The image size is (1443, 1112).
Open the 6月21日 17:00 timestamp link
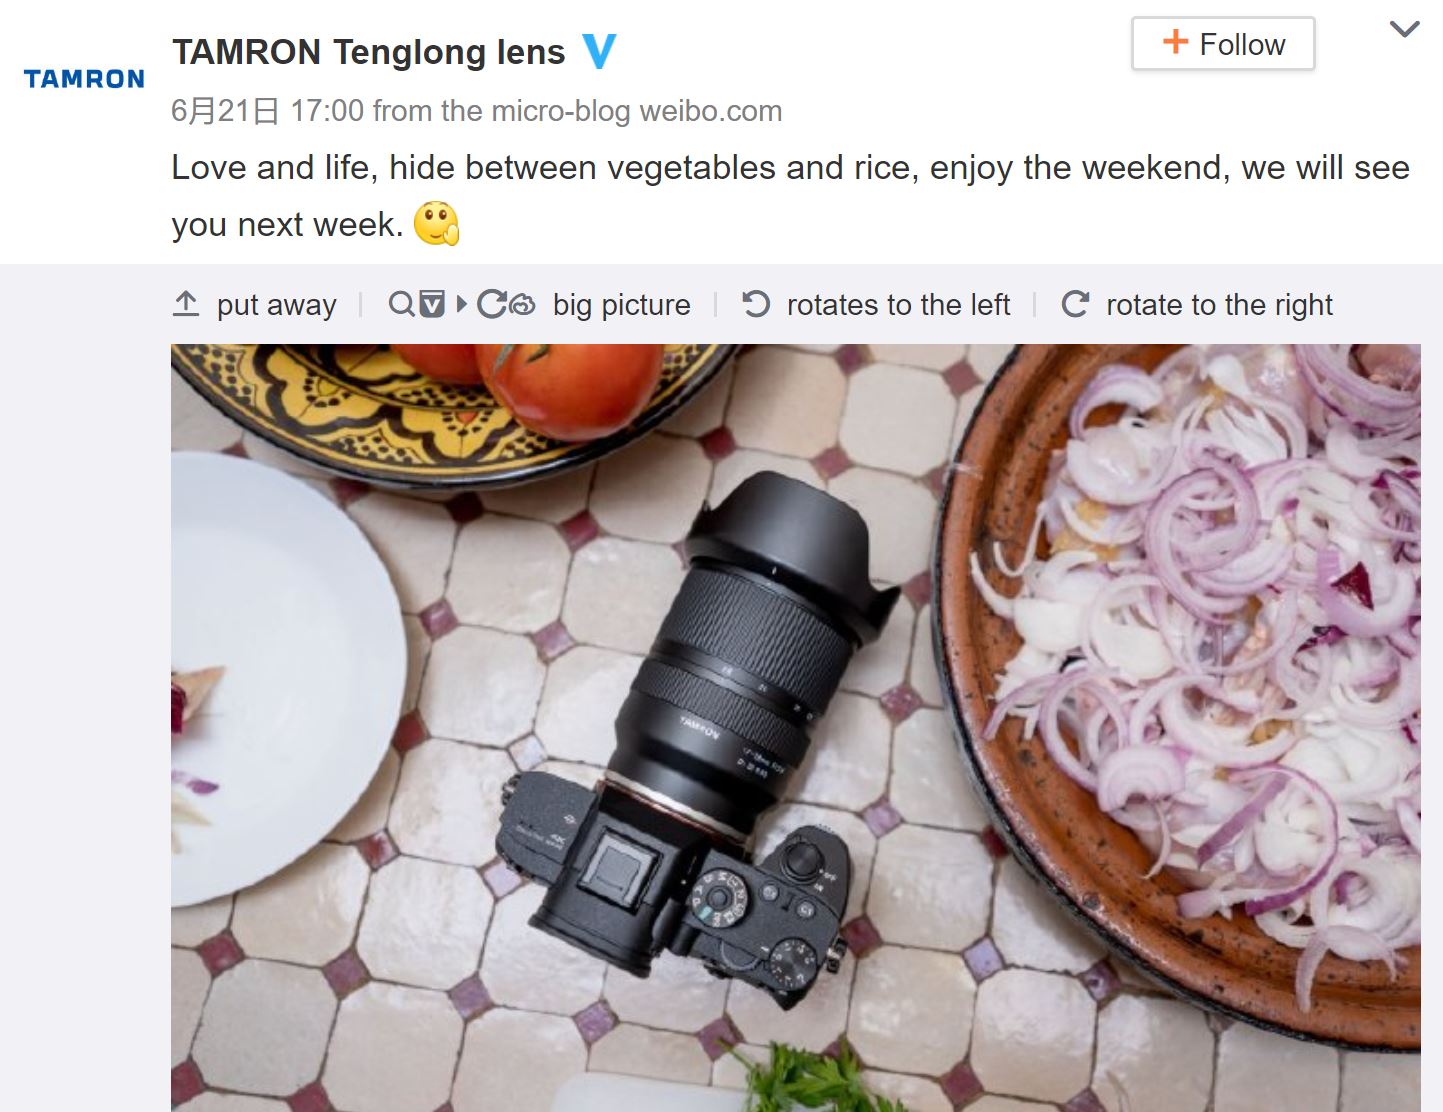click(x=267, y=110)
